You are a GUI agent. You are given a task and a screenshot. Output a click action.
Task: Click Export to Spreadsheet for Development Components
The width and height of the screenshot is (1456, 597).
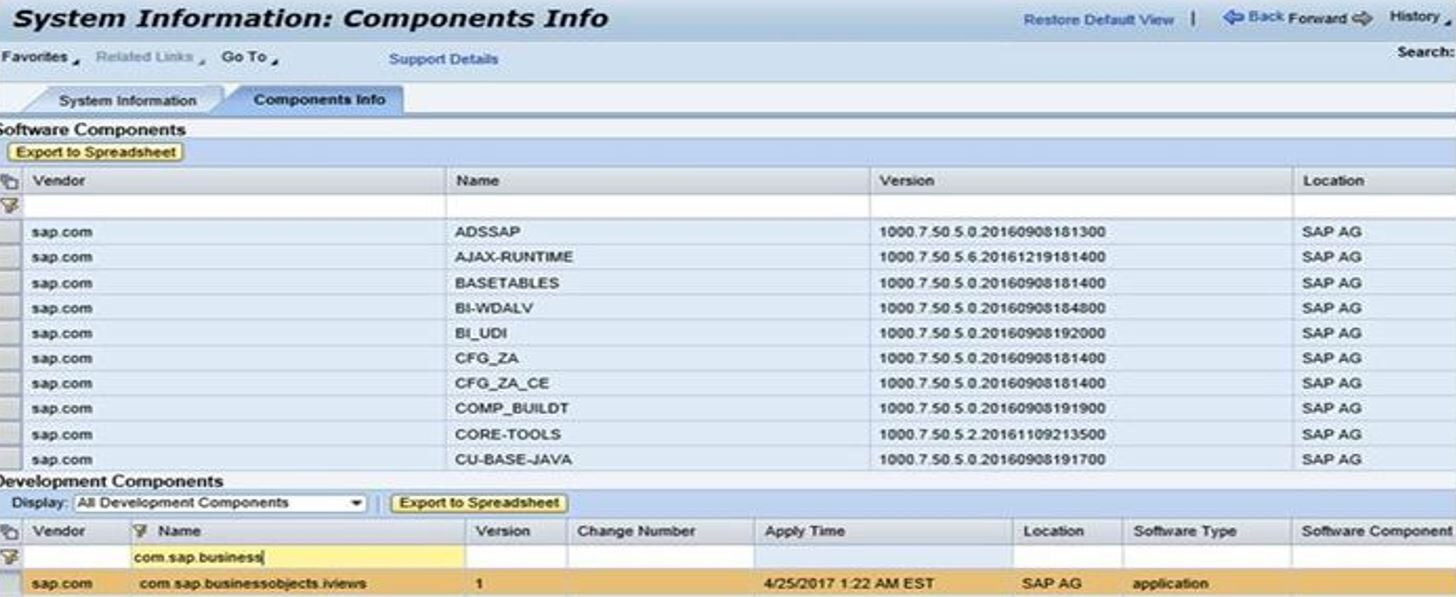pyautogui.click(x=478, y=503)
